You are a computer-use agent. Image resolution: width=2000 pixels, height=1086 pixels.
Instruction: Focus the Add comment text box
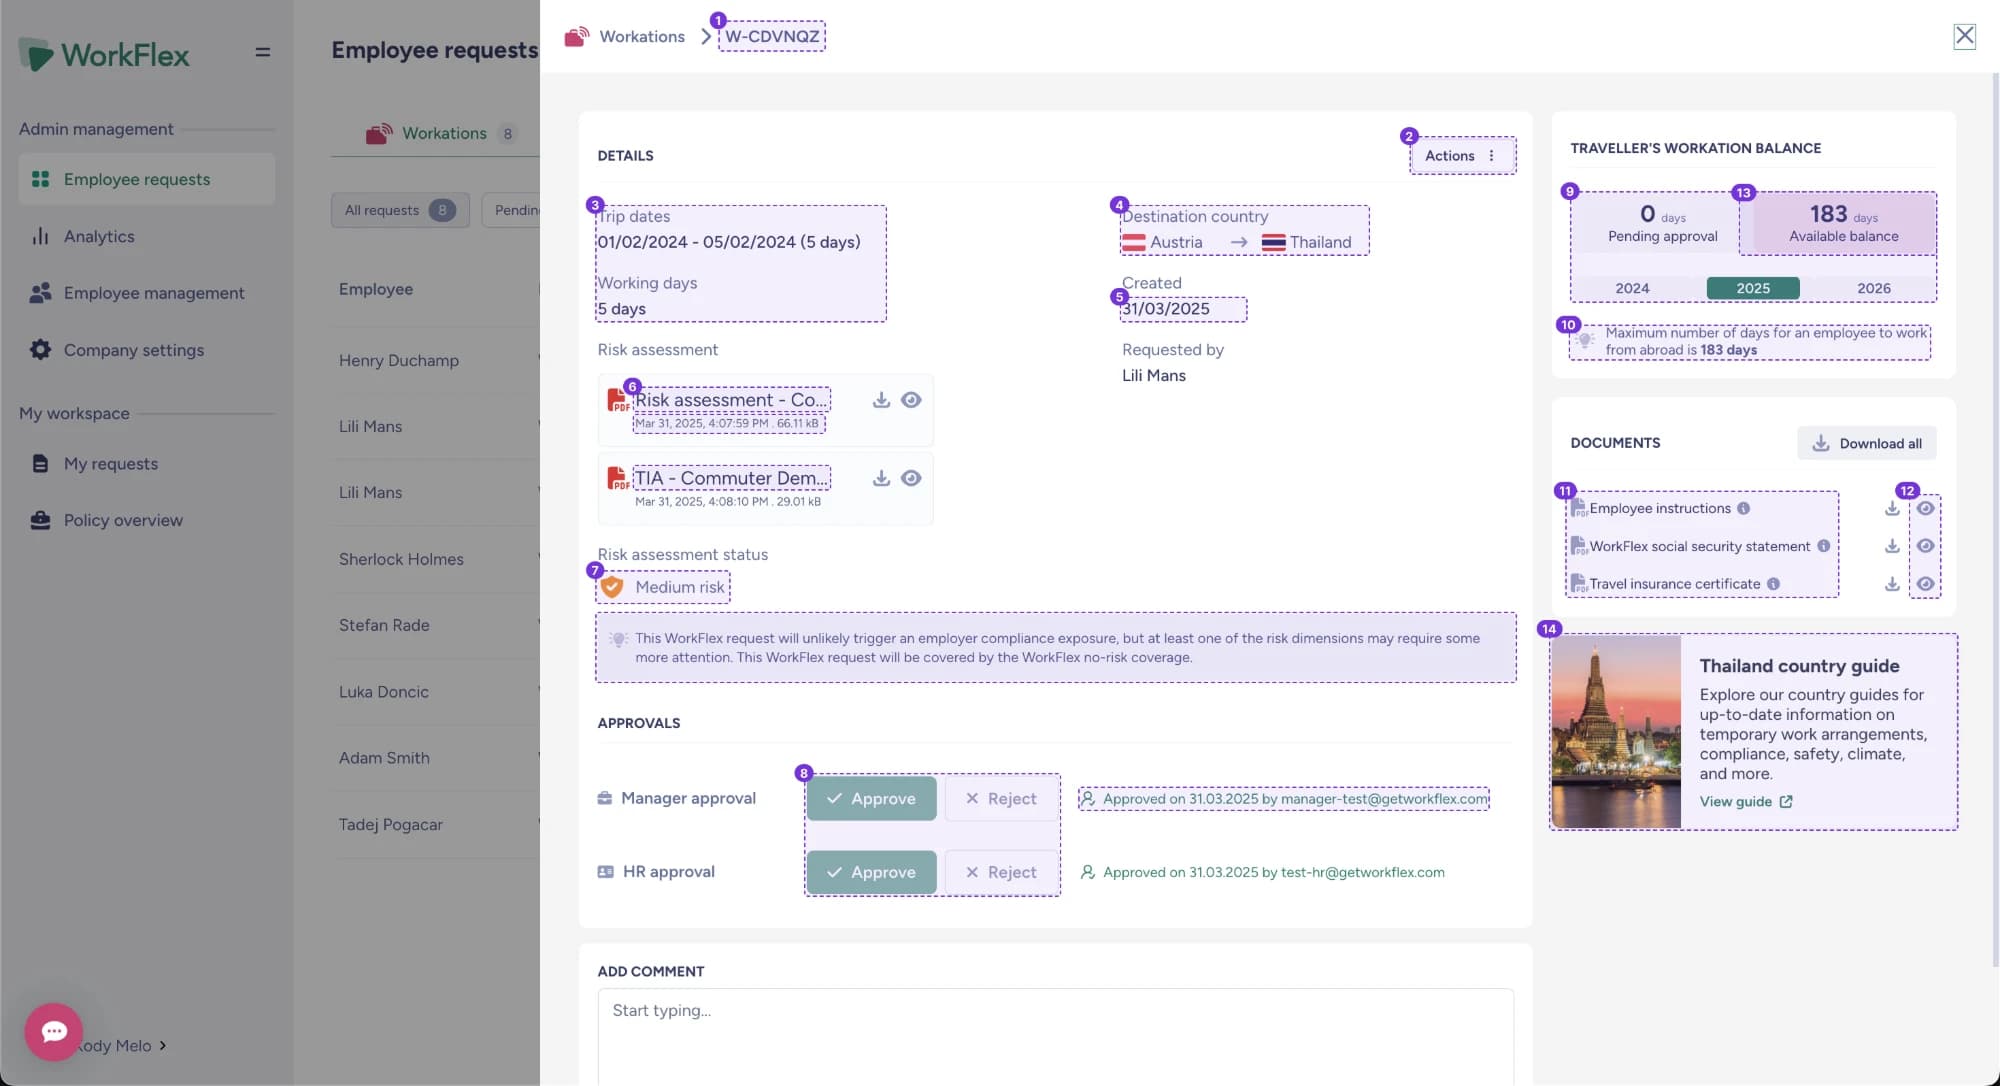(1056, 1036)
